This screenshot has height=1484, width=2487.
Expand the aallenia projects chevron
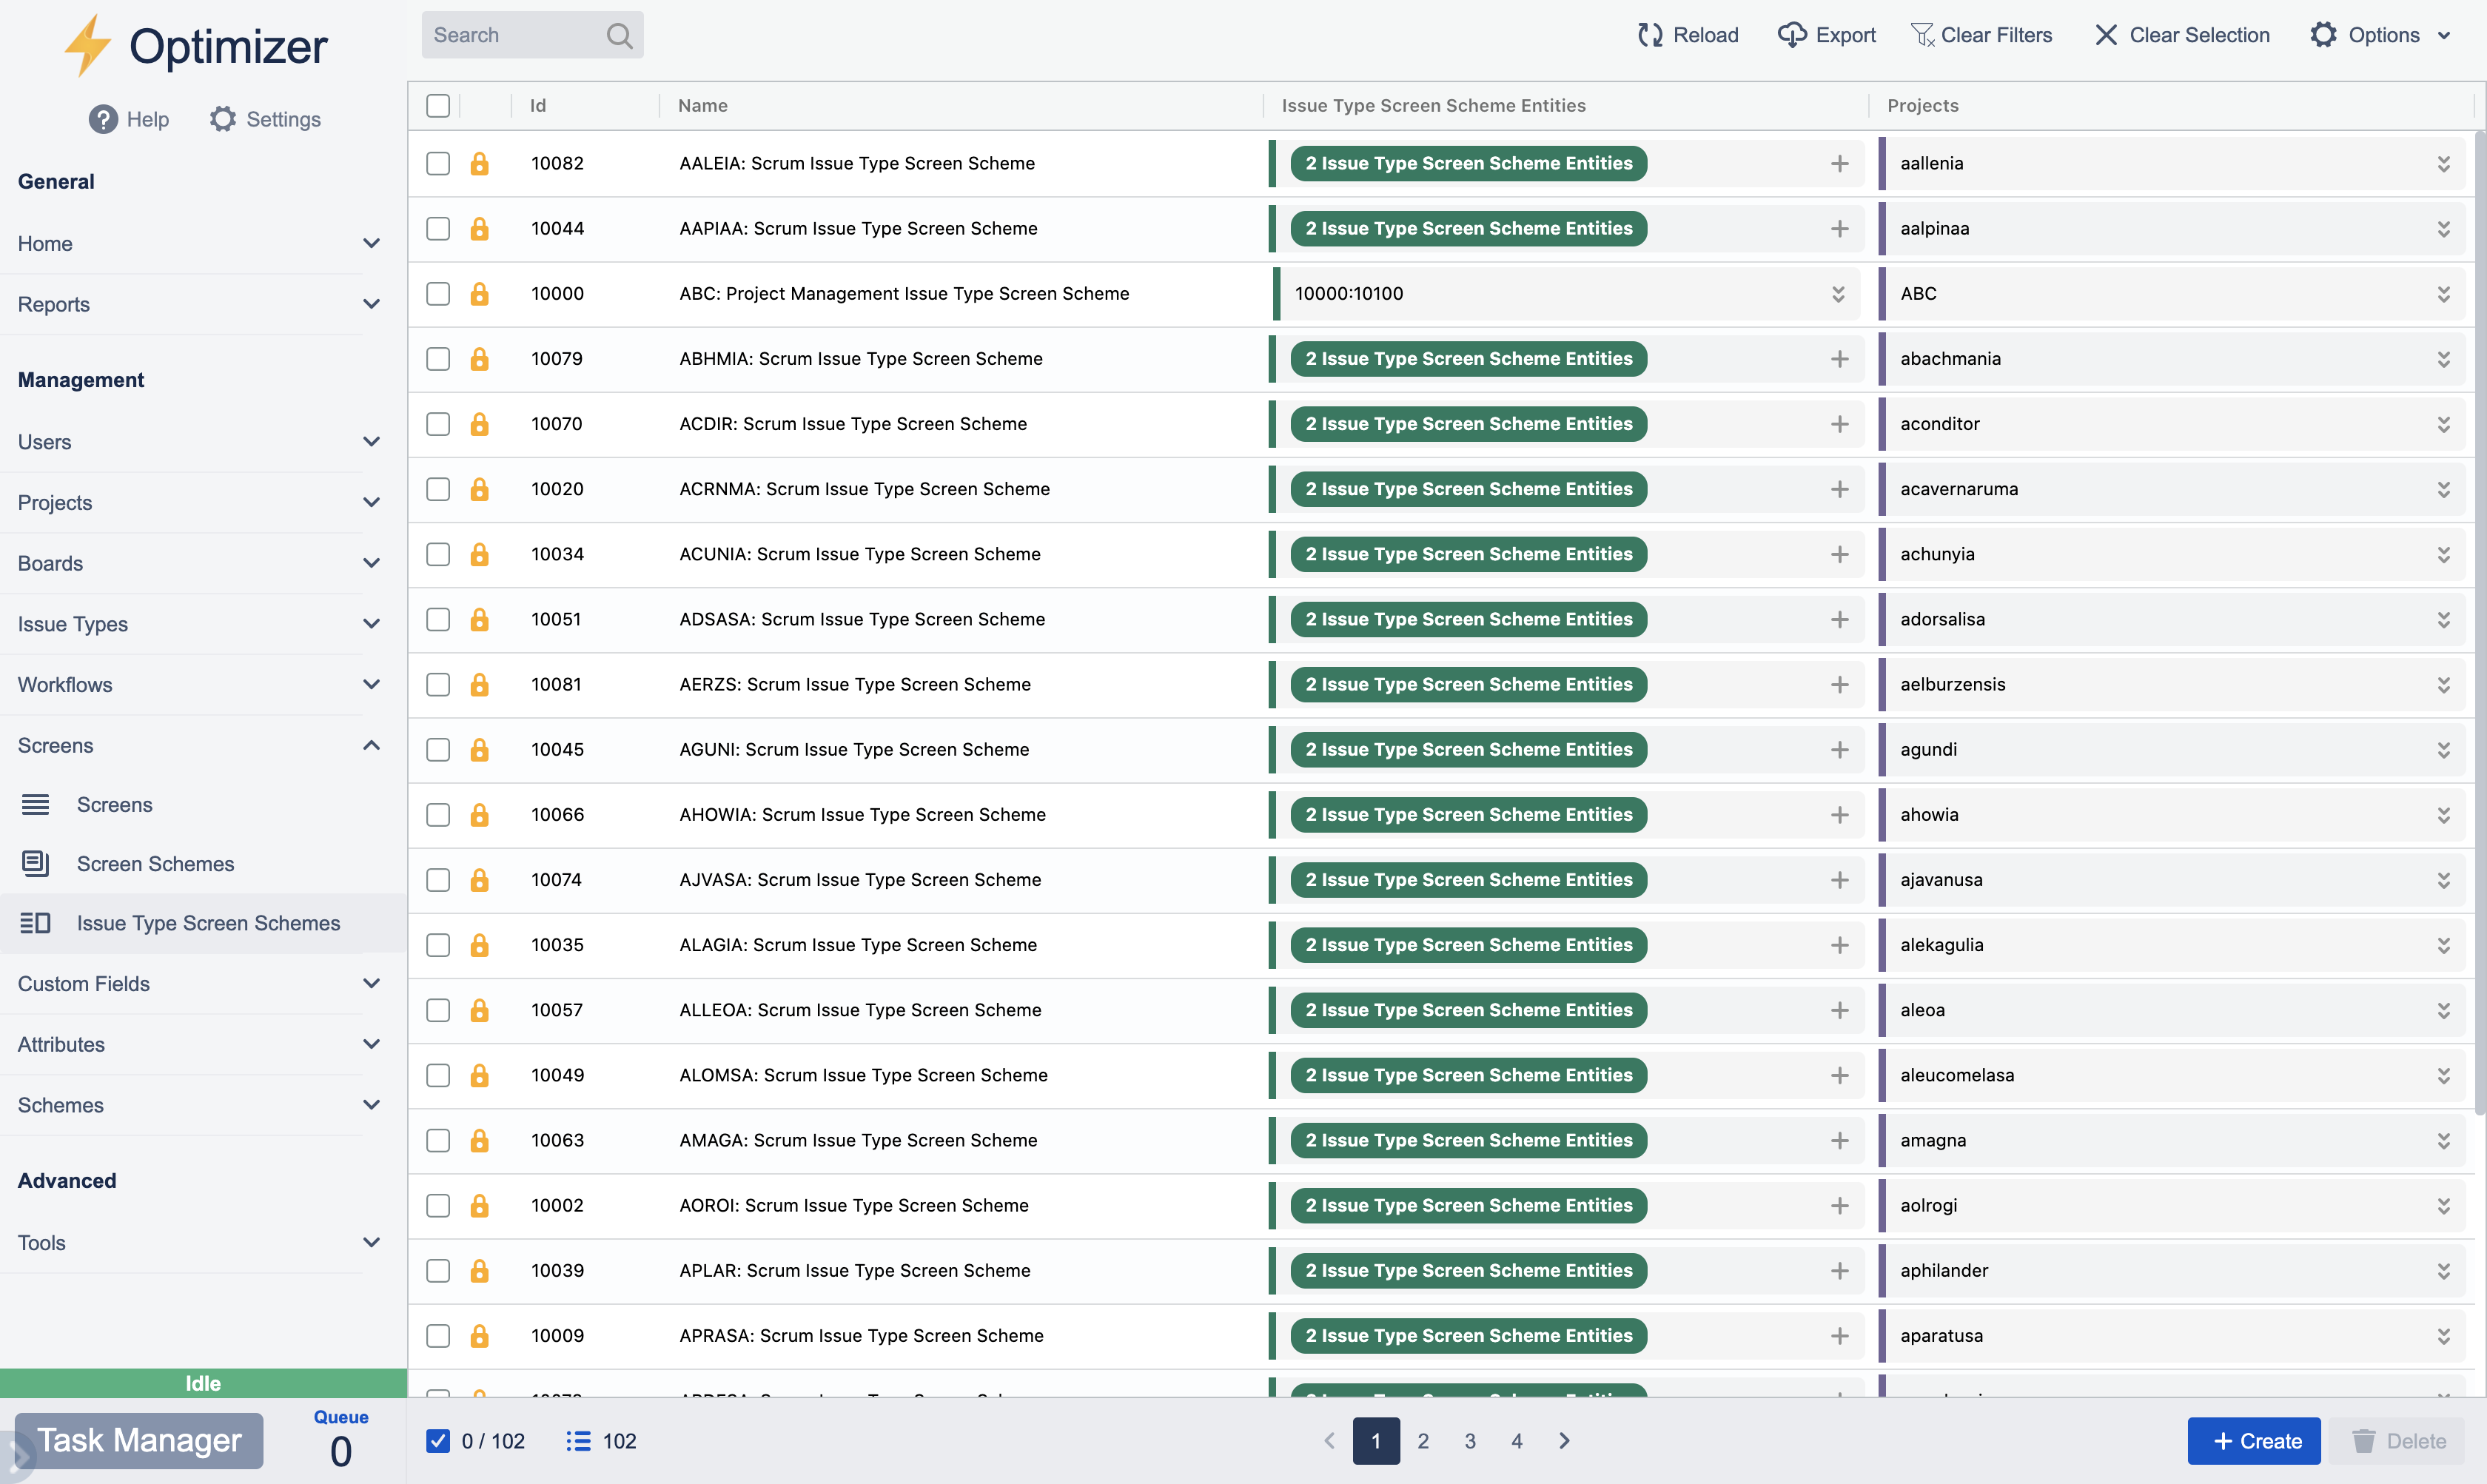point(2444,163)
